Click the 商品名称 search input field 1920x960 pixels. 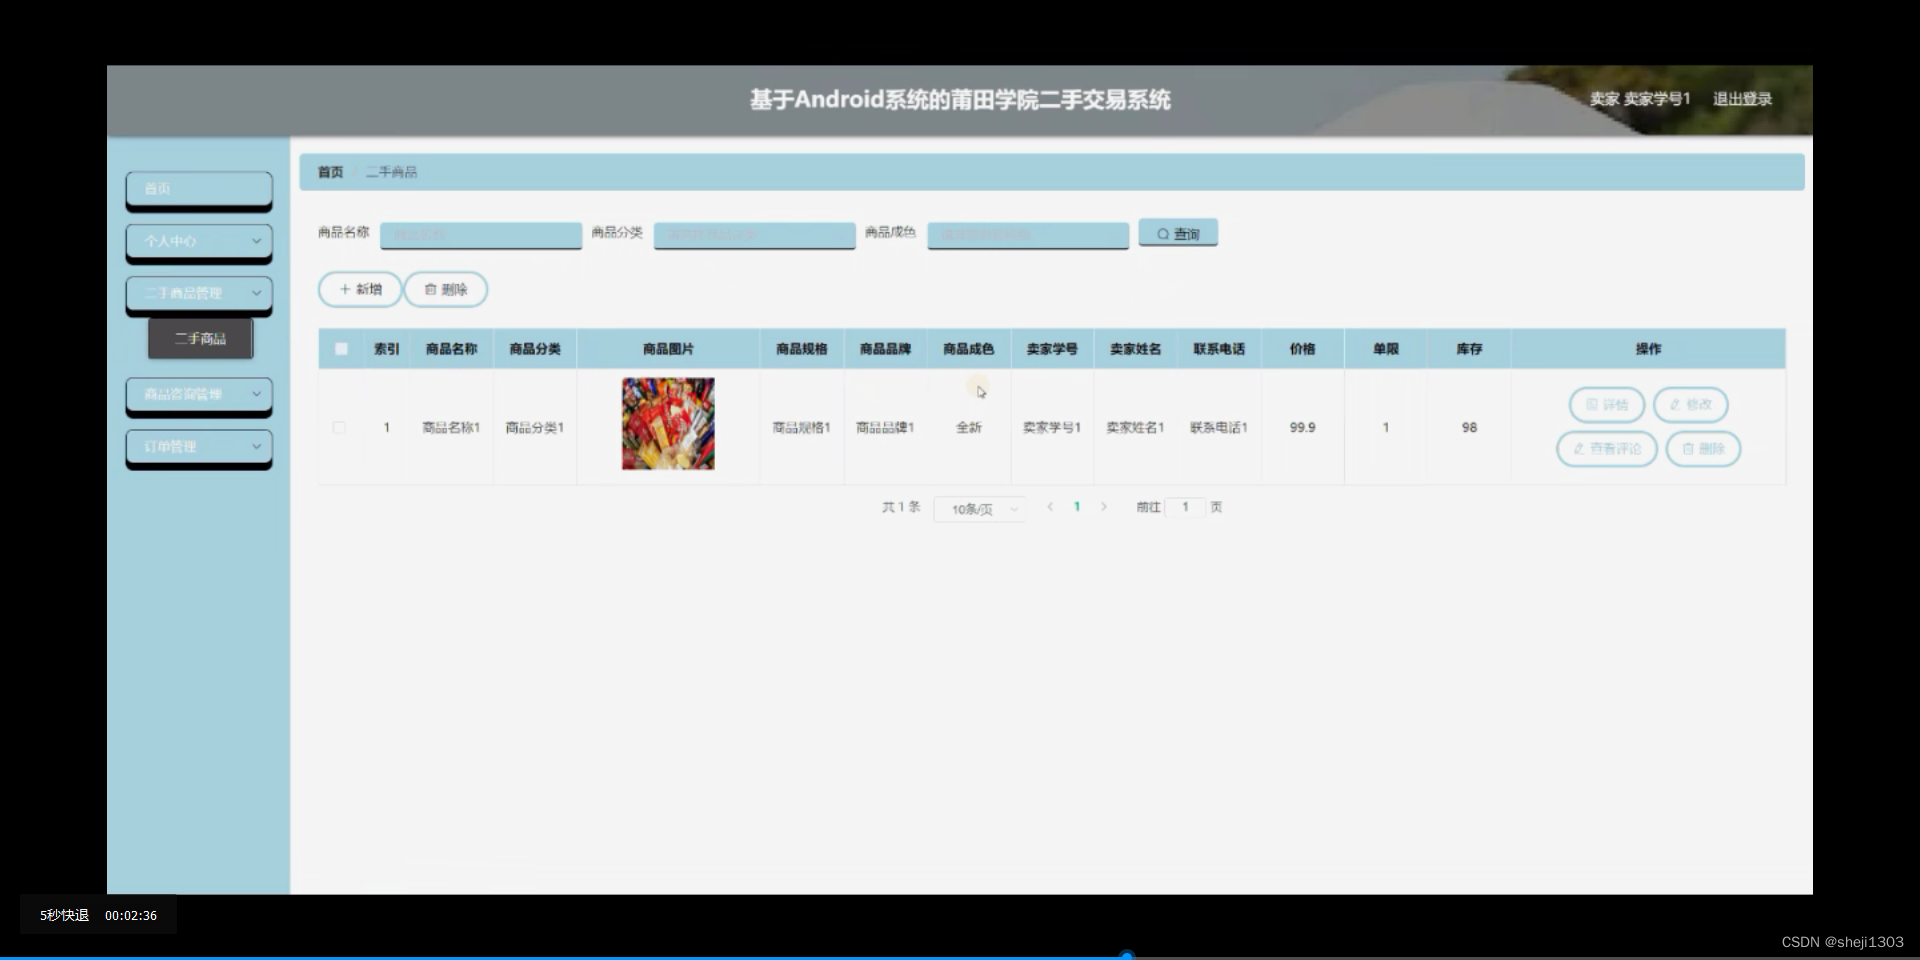[x=481, y=234]
